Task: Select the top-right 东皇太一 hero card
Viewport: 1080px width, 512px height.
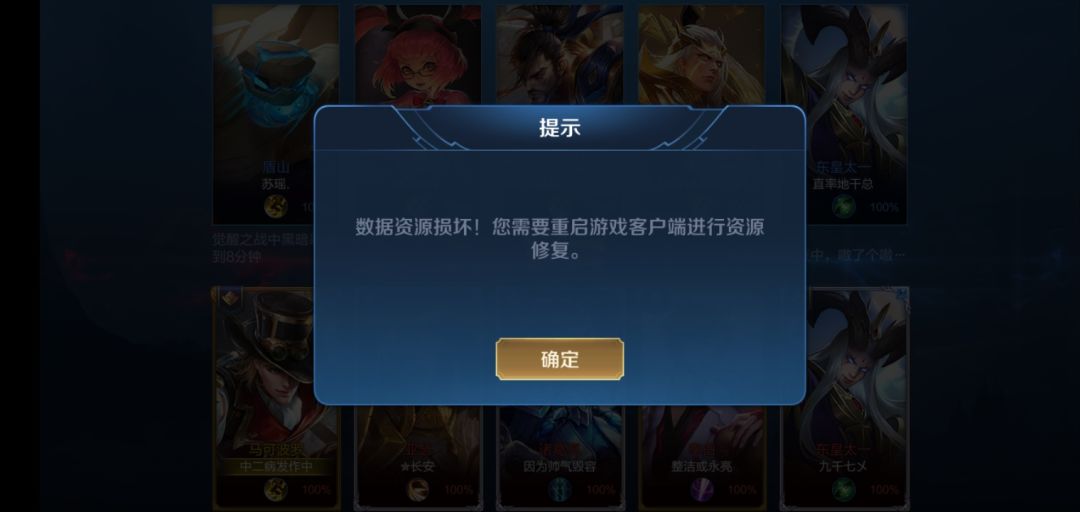Action: [844, 114]
